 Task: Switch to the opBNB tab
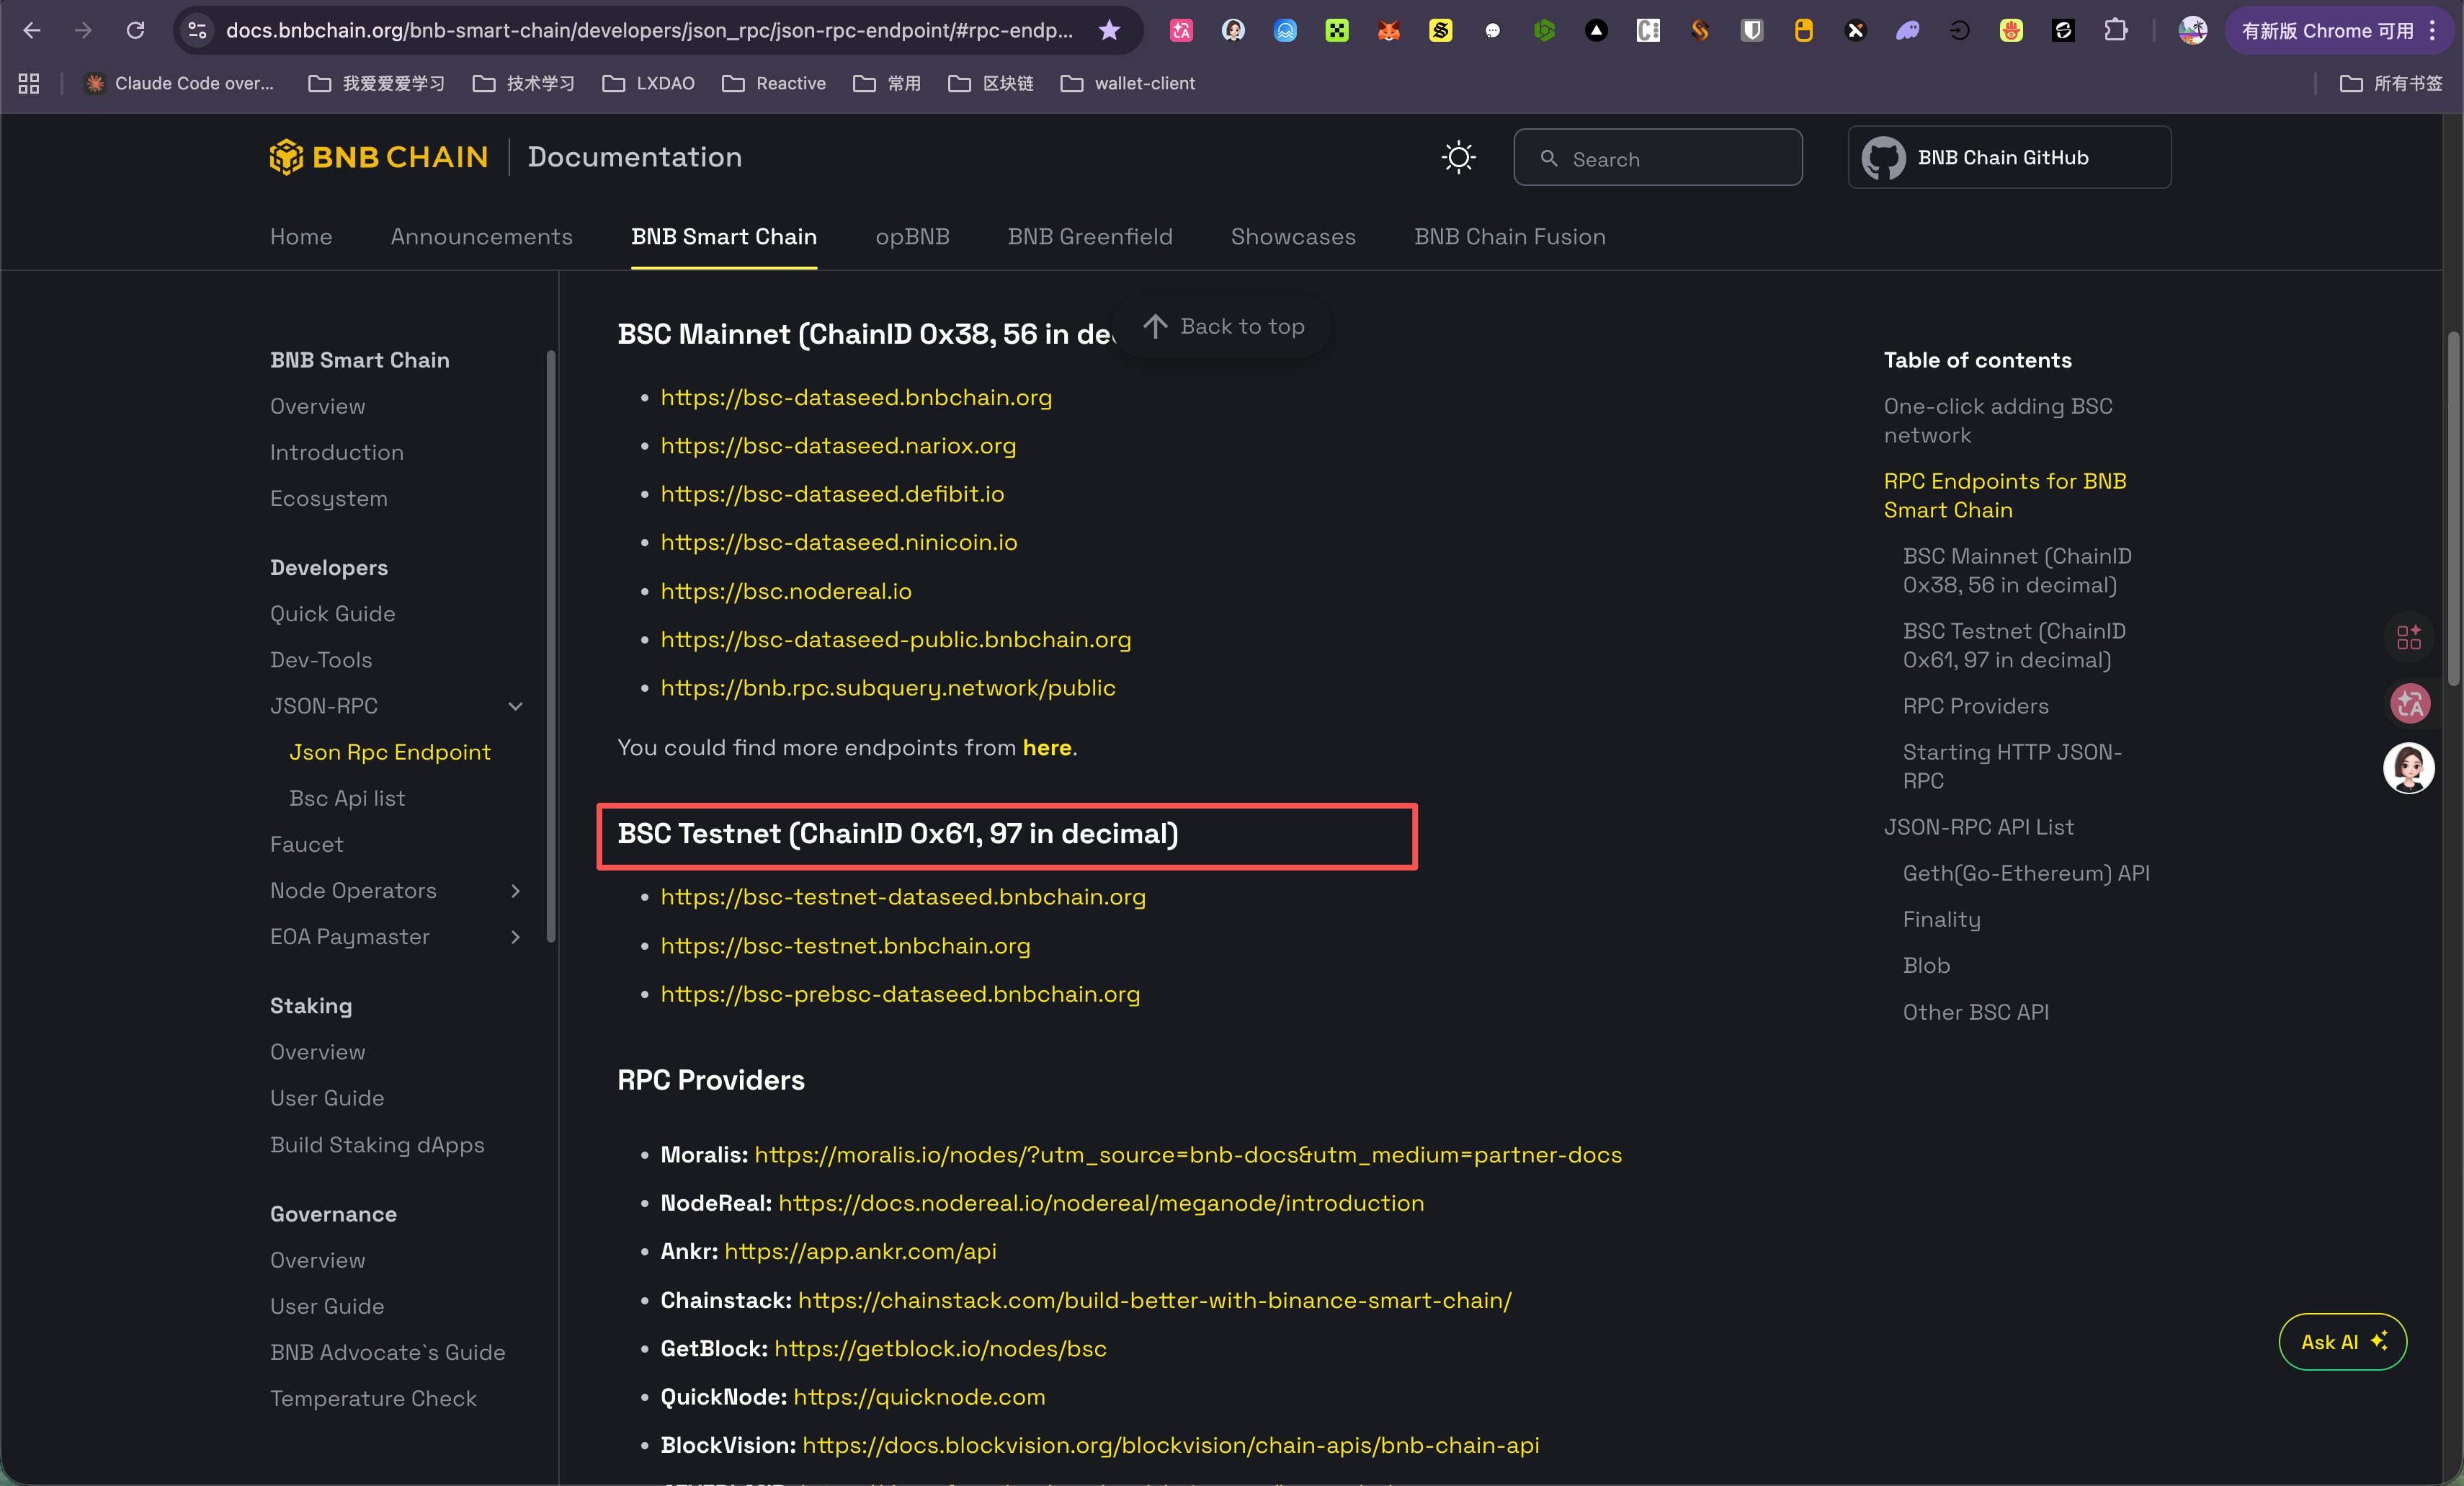click(912, 237)
